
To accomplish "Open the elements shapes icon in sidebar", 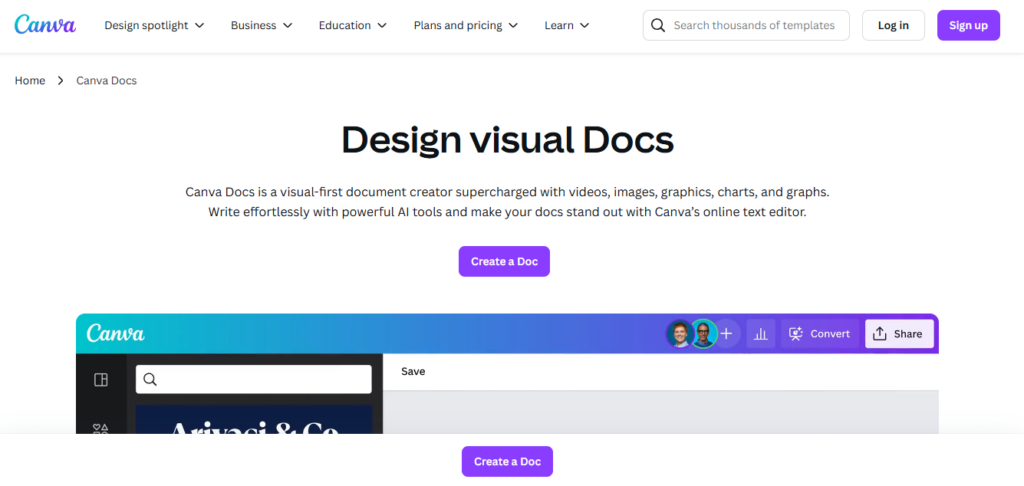I will [101, 429].
